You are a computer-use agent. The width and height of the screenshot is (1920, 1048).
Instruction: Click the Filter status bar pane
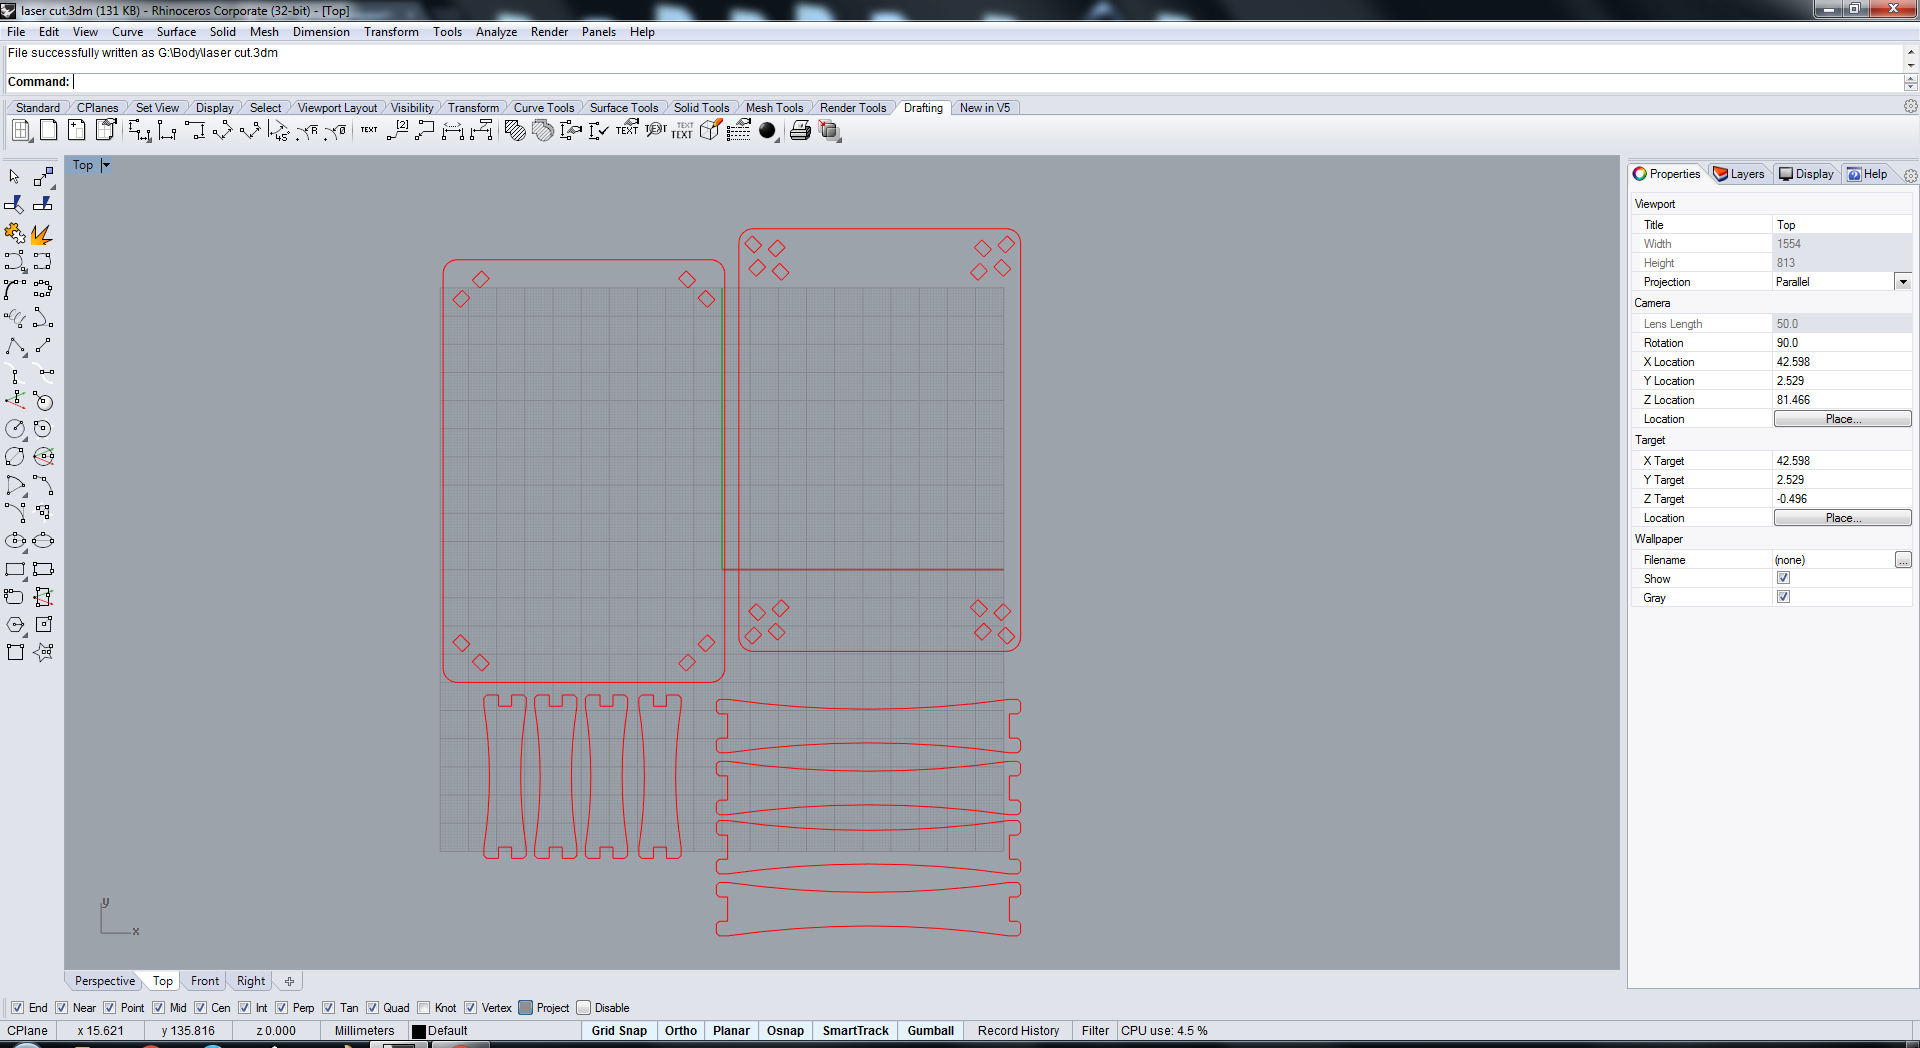point(1095,1030)
